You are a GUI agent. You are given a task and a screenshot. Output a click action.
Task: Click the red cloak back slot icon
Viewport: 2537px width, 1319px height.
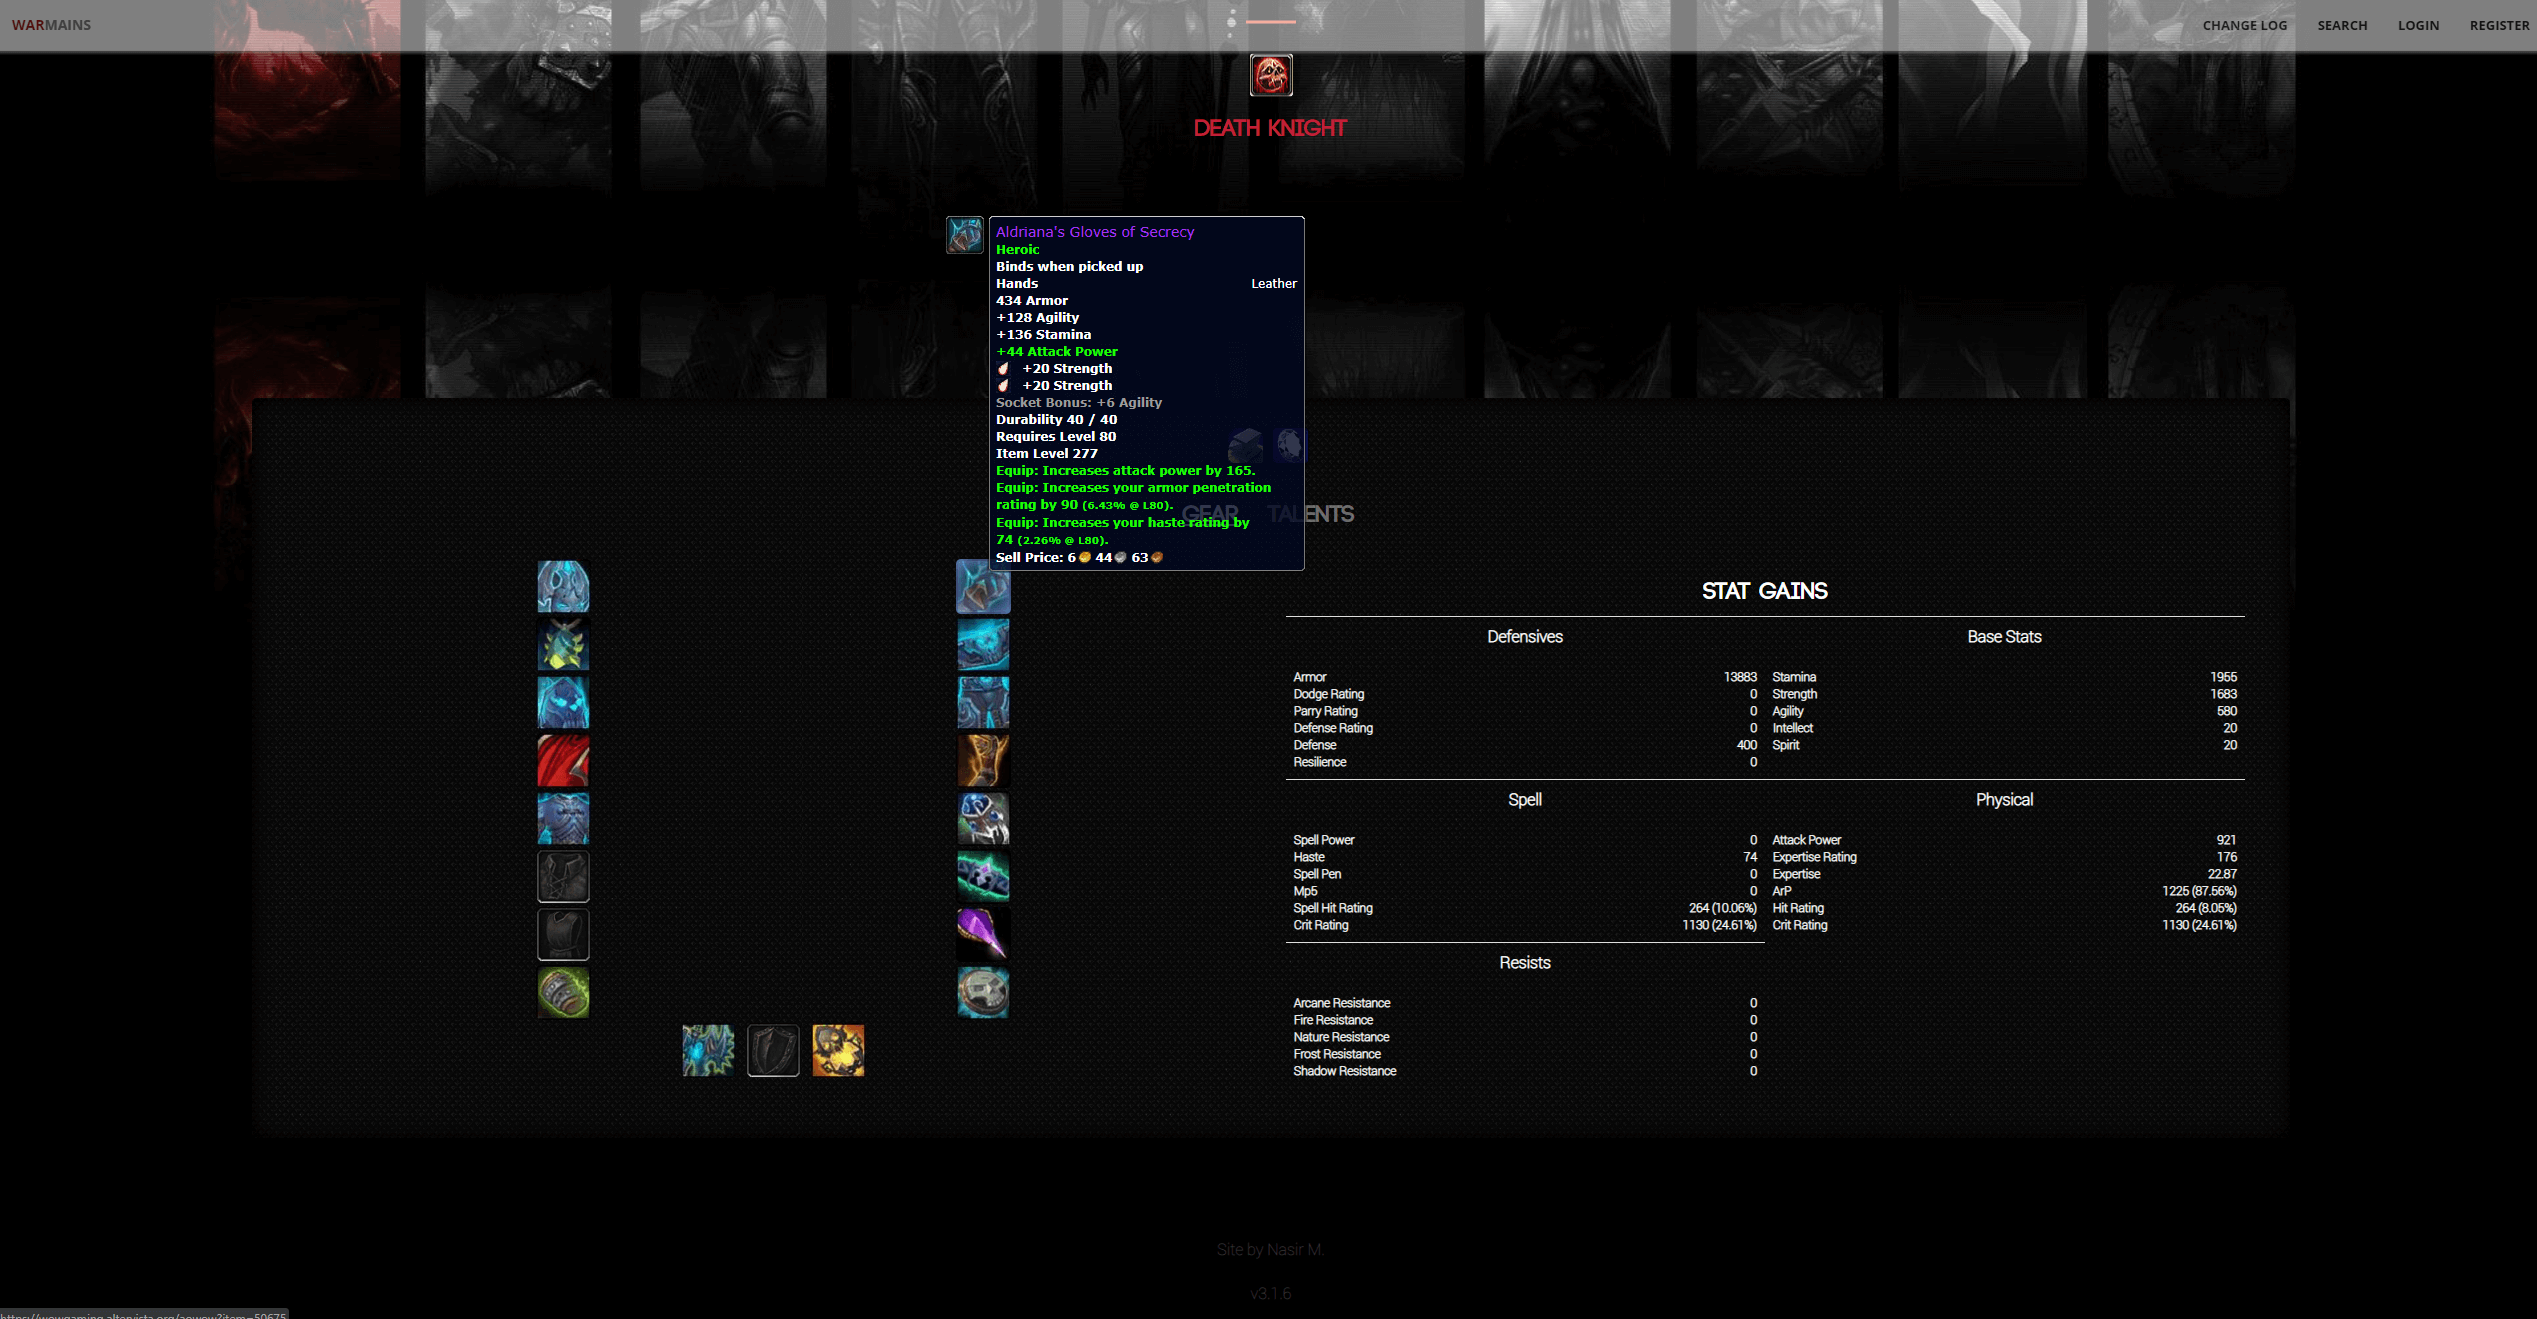click(x=563, y=761)
